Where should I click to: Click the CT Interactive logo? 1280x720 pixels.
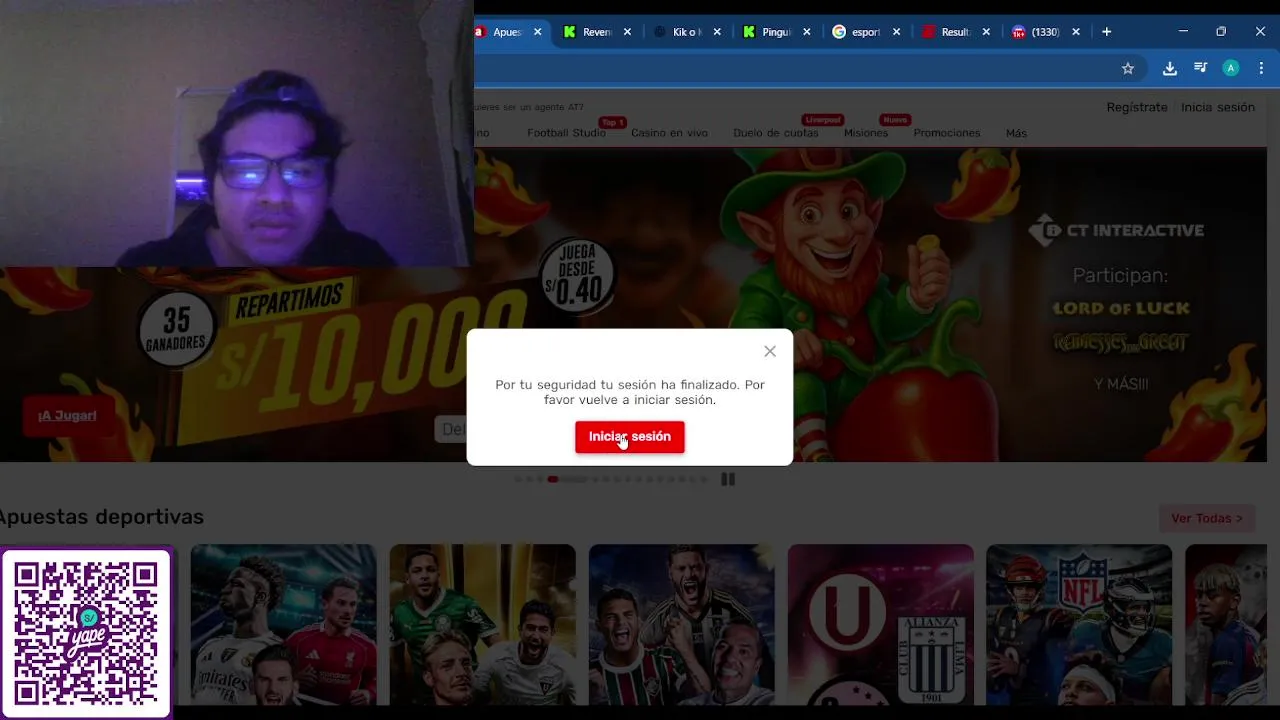(x=1116, y=231)
